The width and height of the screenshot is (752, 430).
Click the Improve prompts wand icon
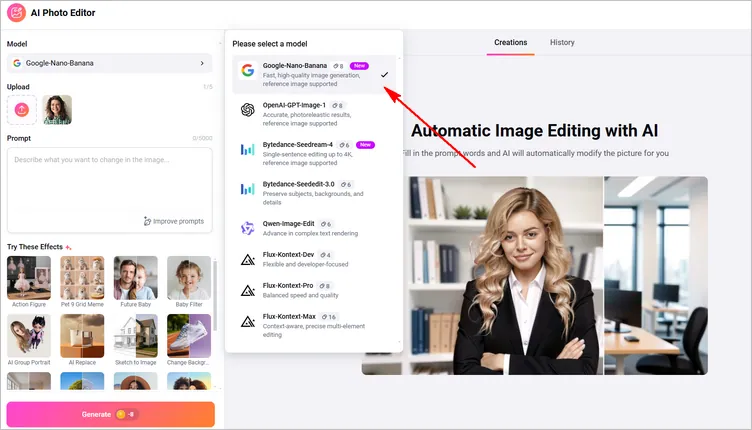pos(148,221)
